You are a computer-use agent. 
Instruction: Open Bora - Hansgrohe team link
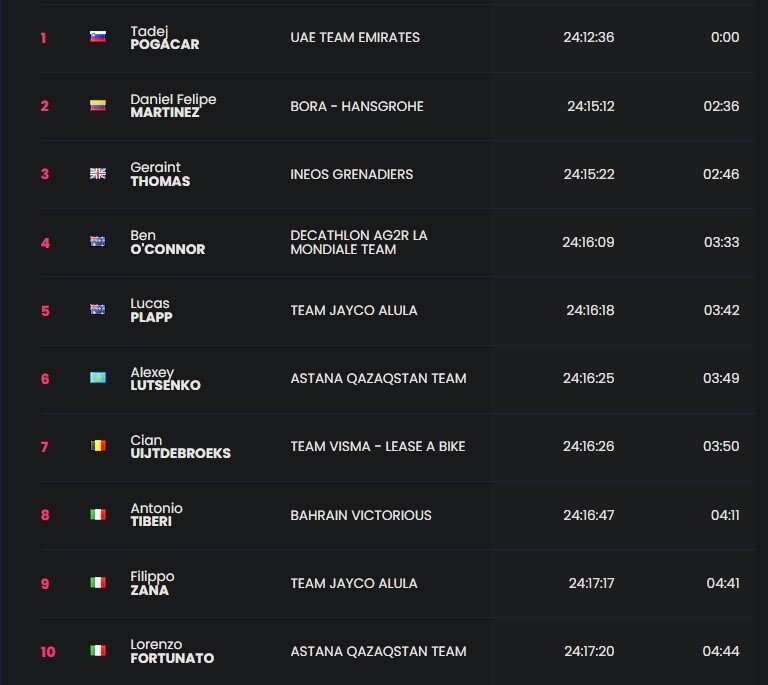pos(357,106)
